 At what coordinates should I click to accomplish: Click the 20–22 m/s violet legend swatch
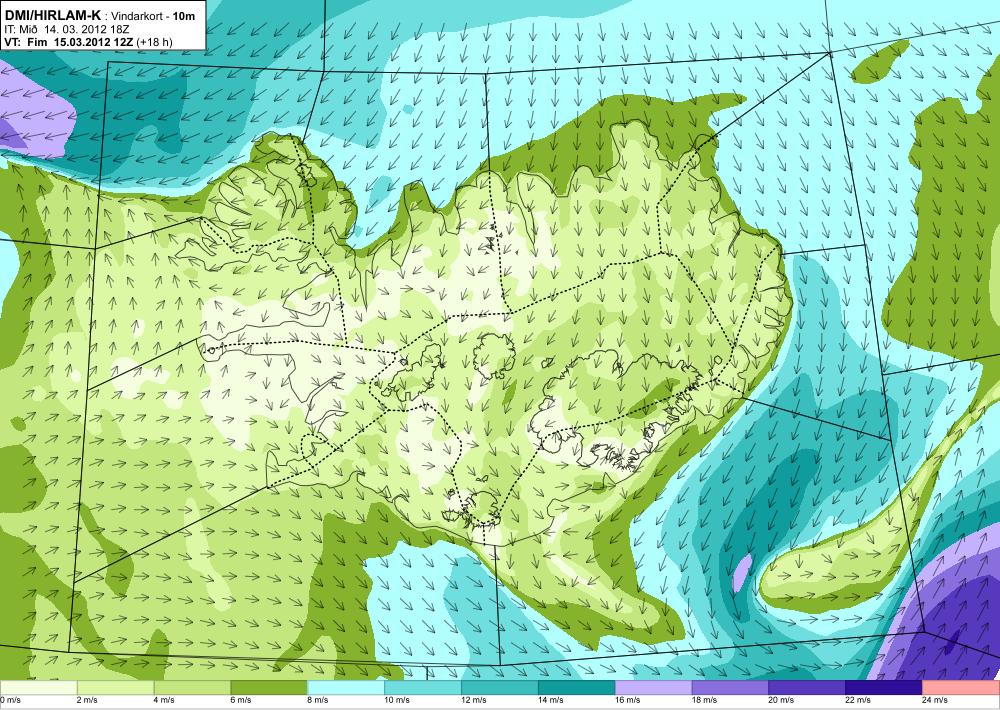pos(807,688)
